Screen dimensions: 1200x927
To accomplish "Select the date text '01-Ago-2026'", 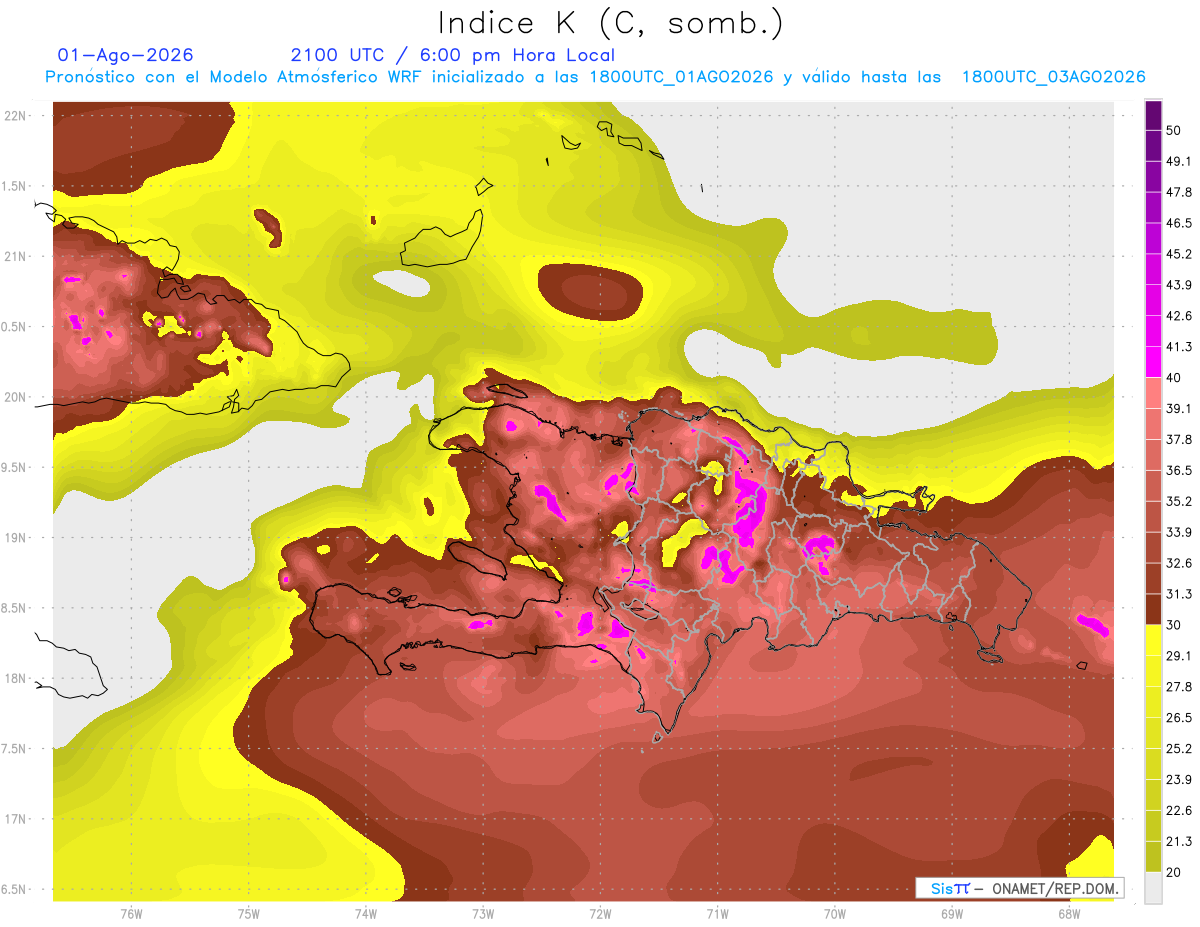I will 126,55.
